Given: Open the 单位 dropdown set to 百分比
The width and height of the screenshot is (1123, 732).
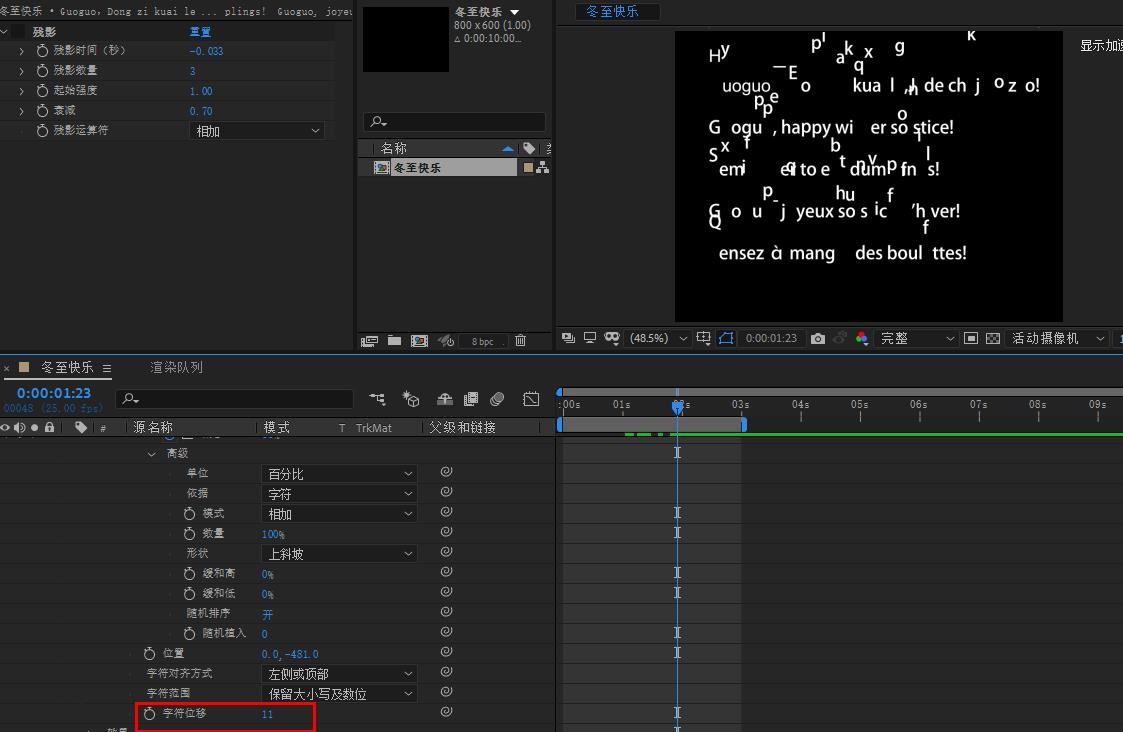Looking at the screenshot, I should point(339,473).
